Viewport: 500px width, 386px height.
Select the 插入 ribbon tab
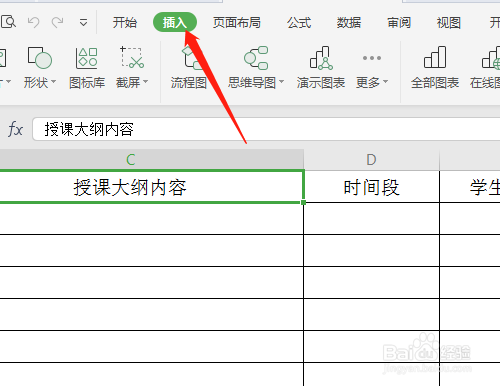(175, 23)
